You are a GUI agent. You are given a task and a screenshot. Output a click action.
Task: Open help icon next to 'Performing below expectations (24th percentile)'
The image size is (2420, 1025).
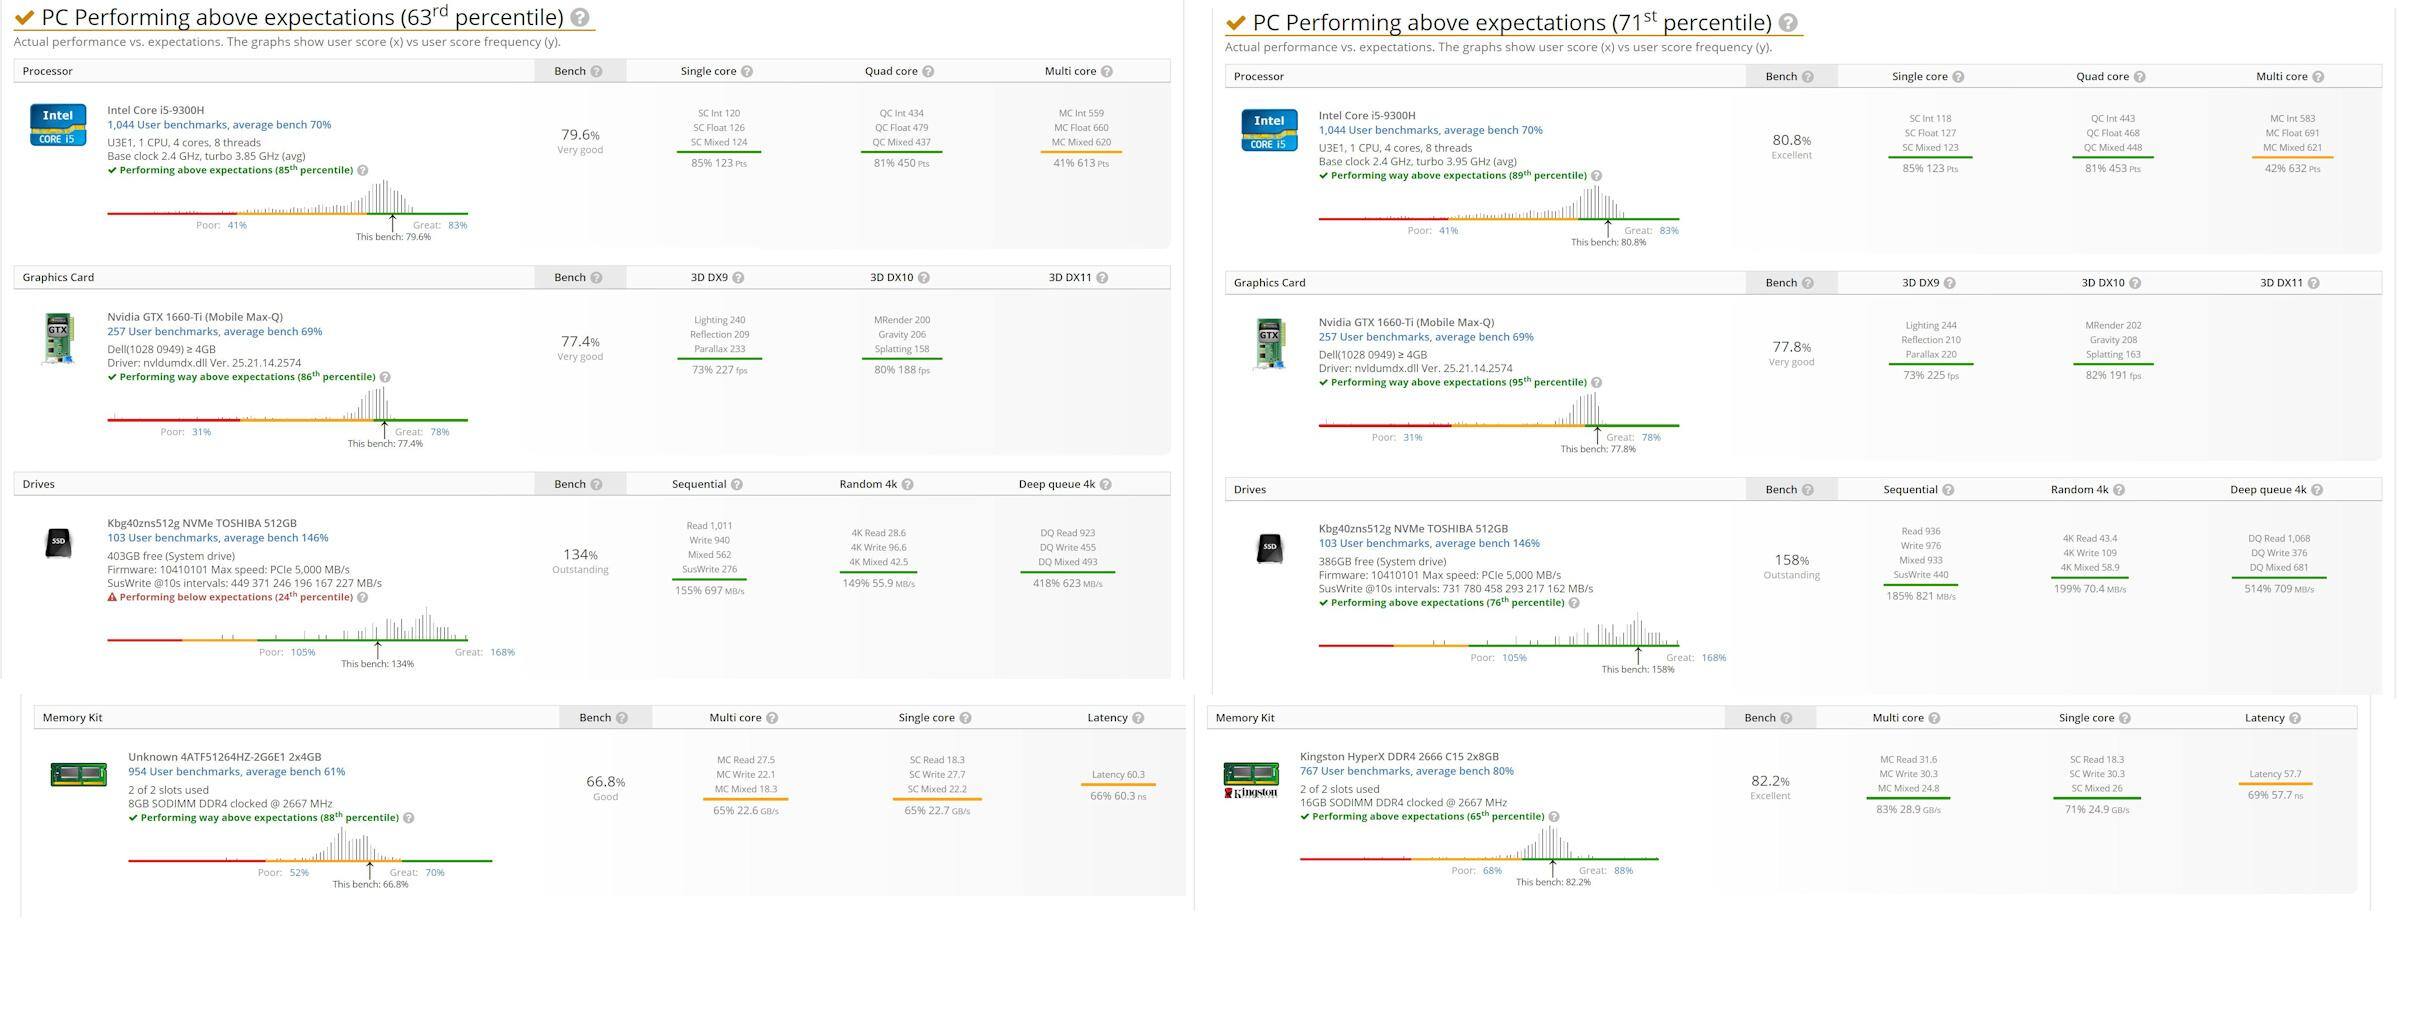363,598
